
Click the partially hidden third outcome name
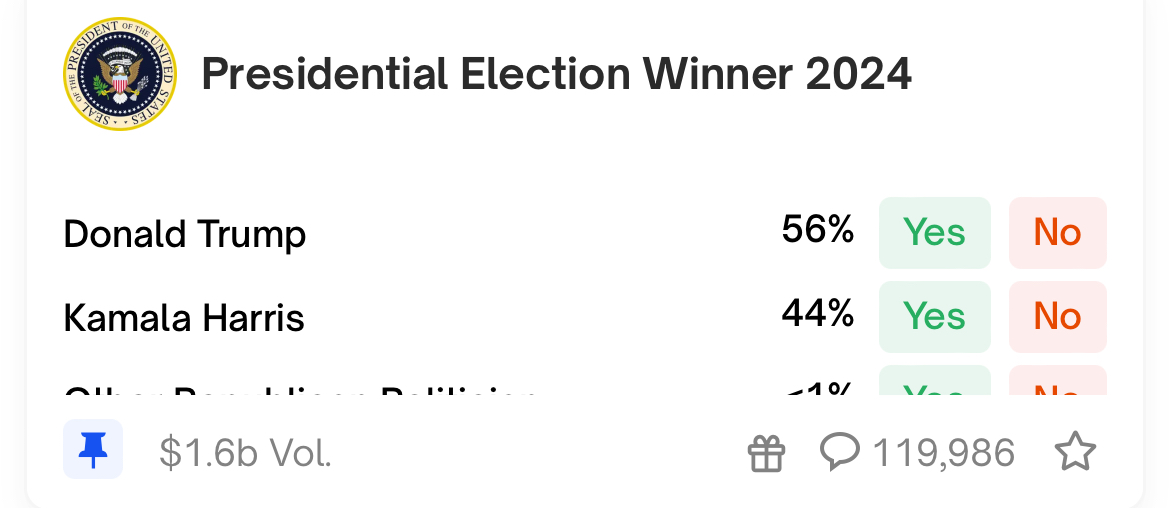300,390
